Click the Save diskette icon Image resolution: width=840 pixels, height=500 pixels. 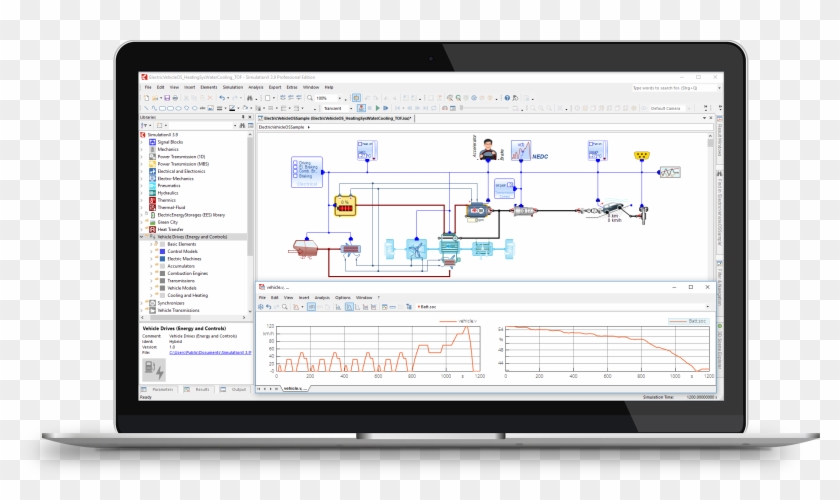[167, 98]
